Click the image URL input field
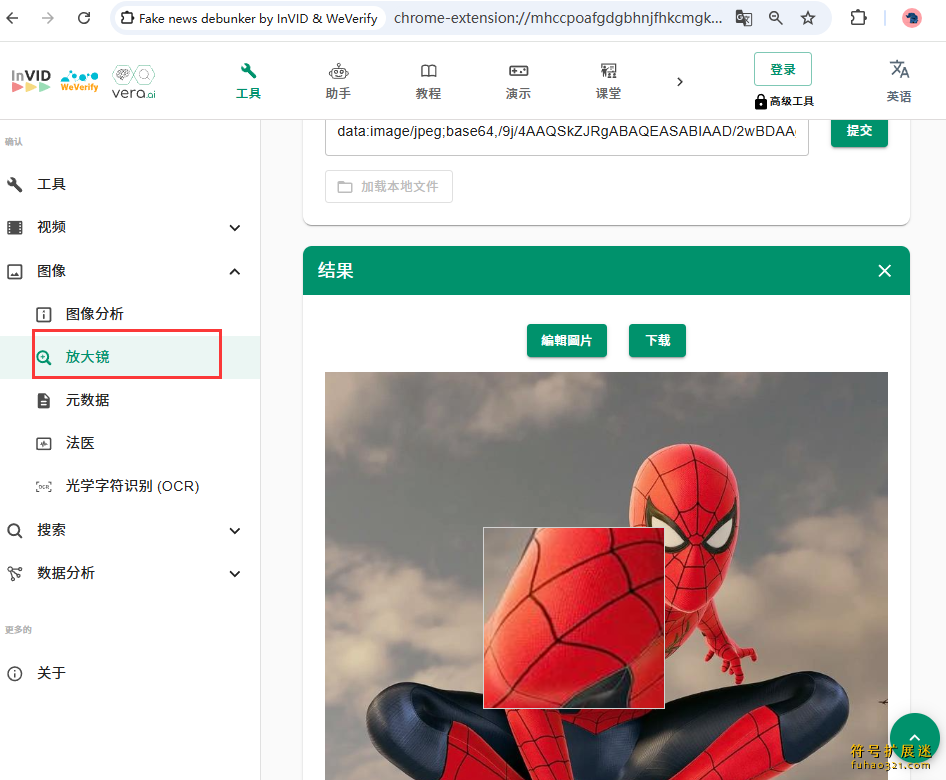The image size is (946, 780). tap(567, 136)
